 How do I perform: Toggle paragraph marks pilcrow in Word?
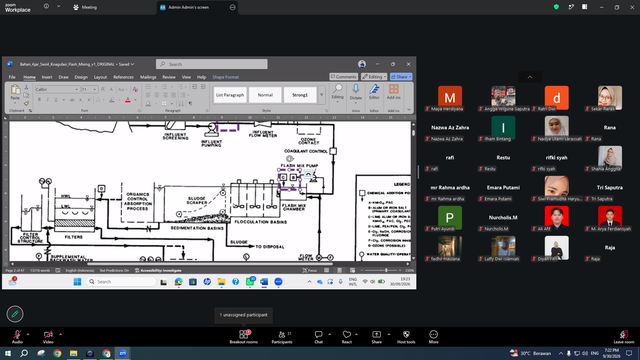point(190,104)
